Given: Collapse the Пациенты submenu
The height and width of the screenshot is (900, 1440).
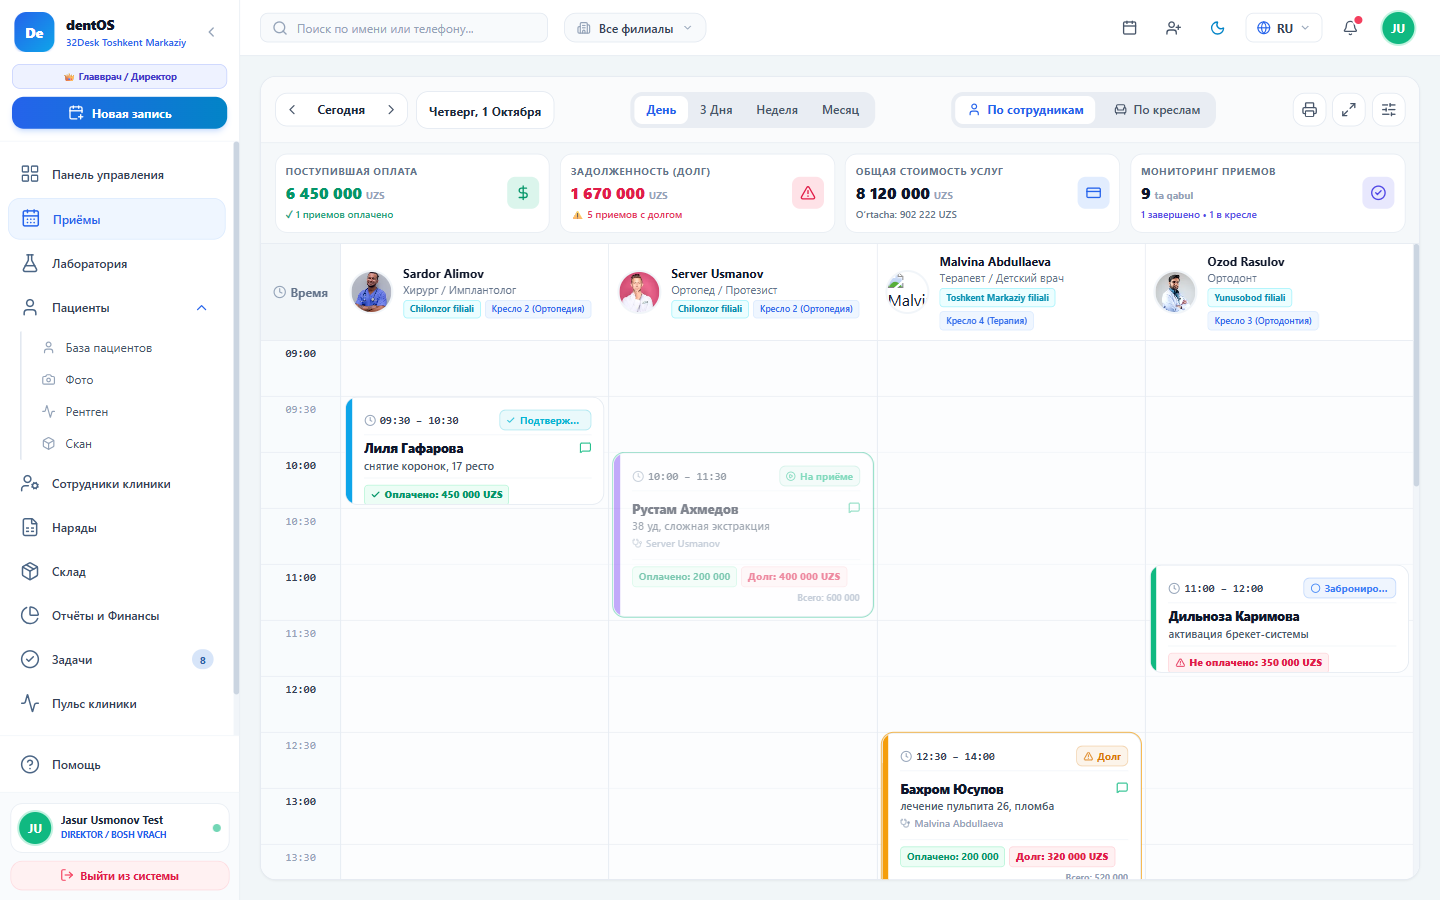Looking at the screenshot, I should pyautogui.click(x=201, y=308).
